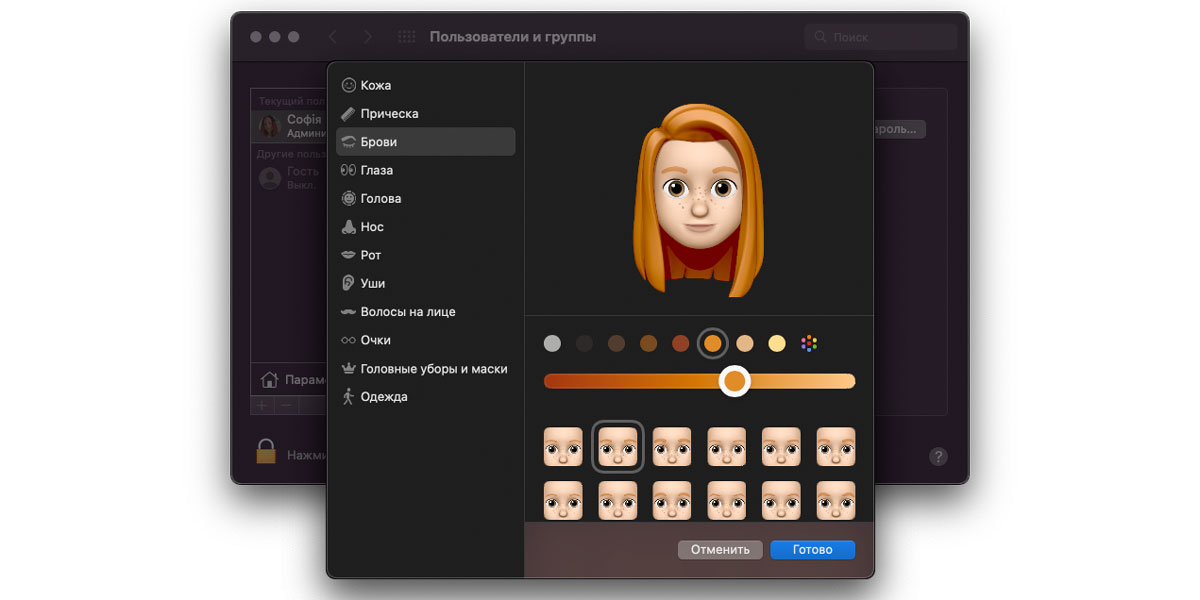The width and height of the screenshot is (1200, 600).
Task: Click the add user plus button
Action: (x=262, y=405)
